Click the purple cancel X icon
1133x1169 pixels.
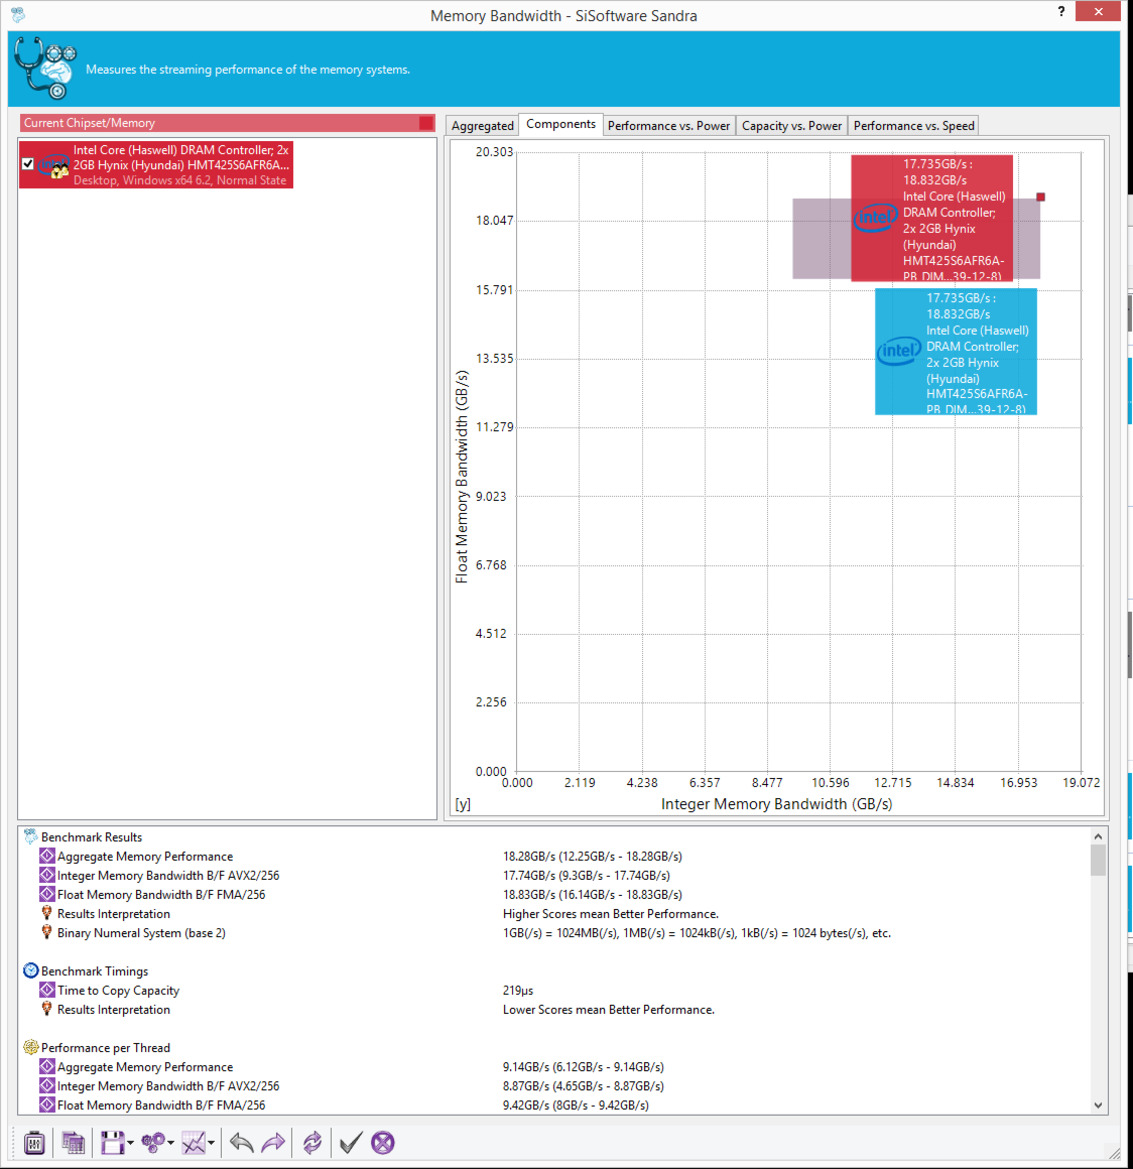[383, 1142]
